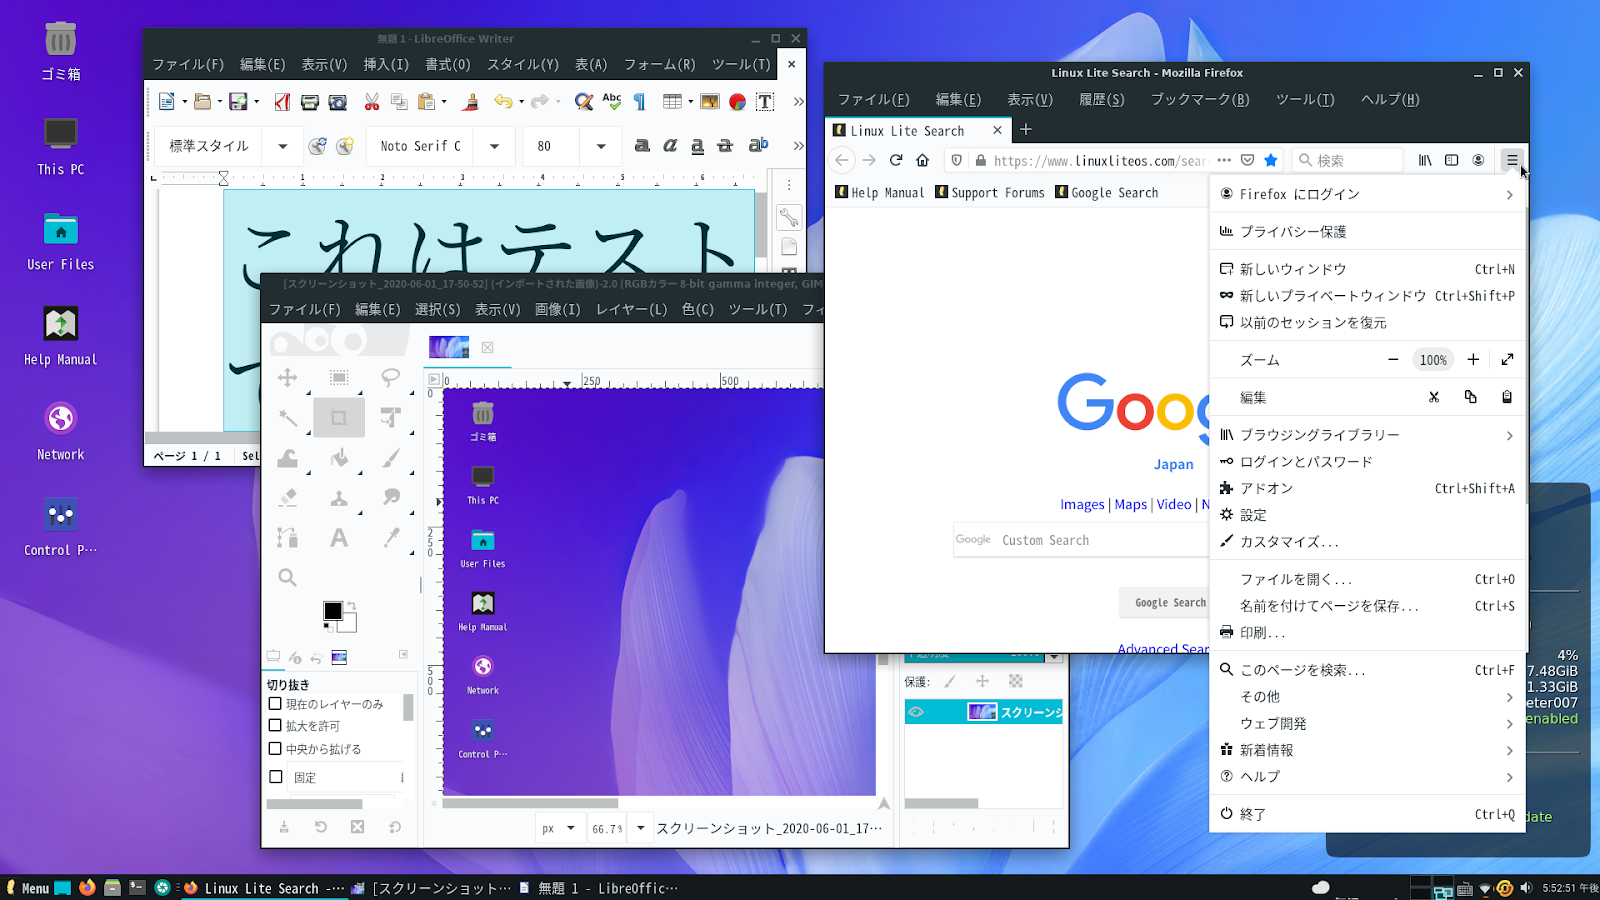Toggle Strikethrough formatting in Writer
Screen dimensions: 1600x900
point(726,146)
